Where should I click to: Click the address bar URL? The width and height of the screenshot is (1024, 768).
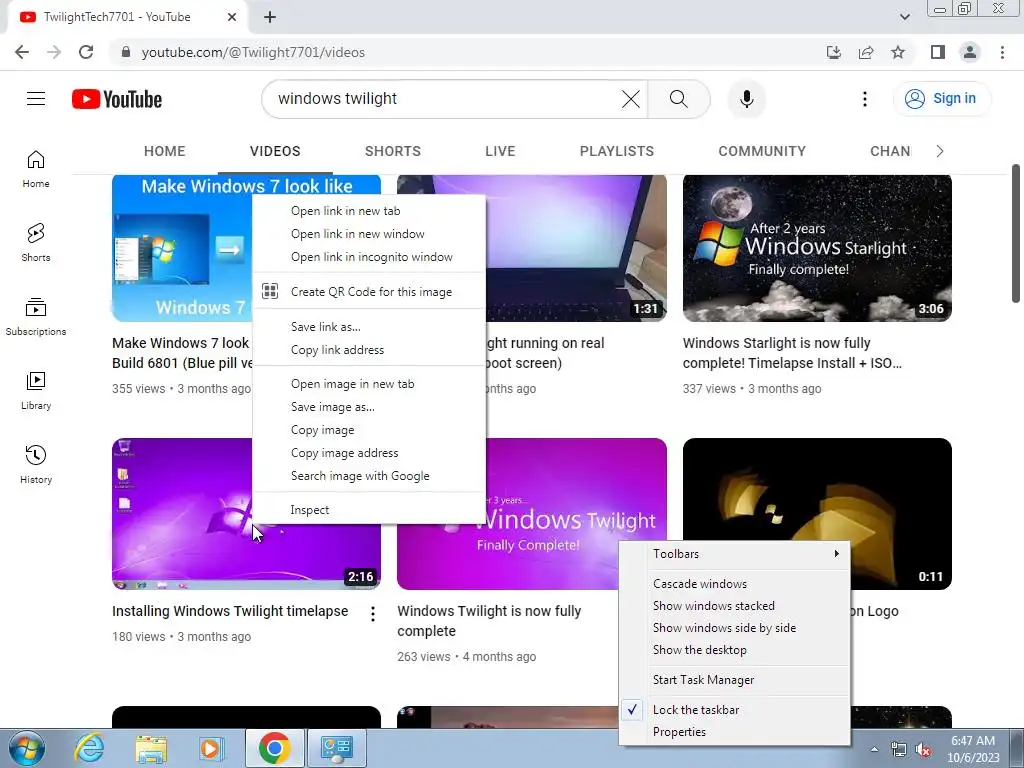[253, 52]
